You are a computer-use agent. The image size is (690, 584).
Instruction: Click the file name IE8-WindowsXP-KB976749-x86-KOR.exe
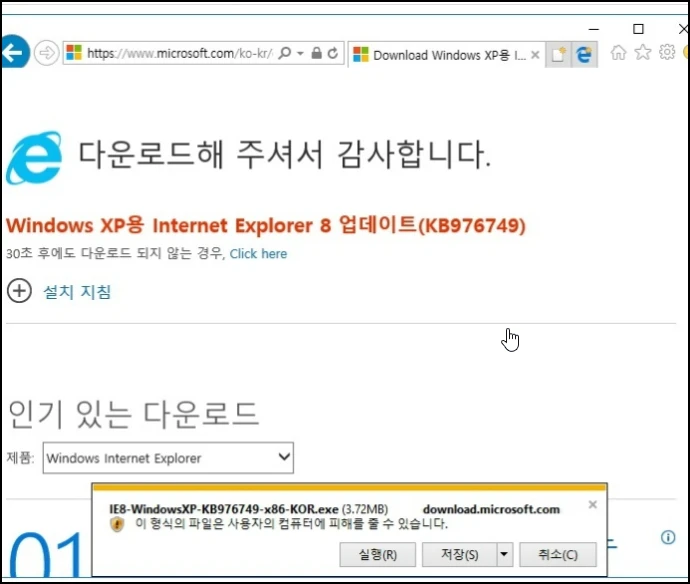click(224, 509)
